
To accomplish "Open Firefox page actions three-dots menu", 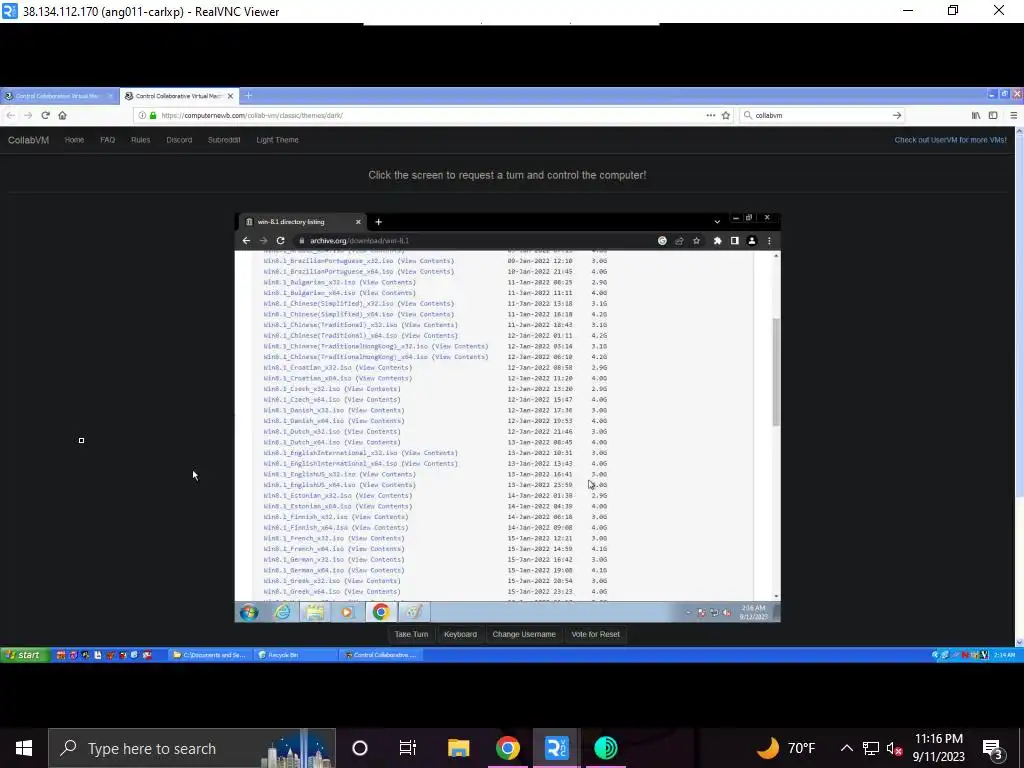I will [711, 115].
